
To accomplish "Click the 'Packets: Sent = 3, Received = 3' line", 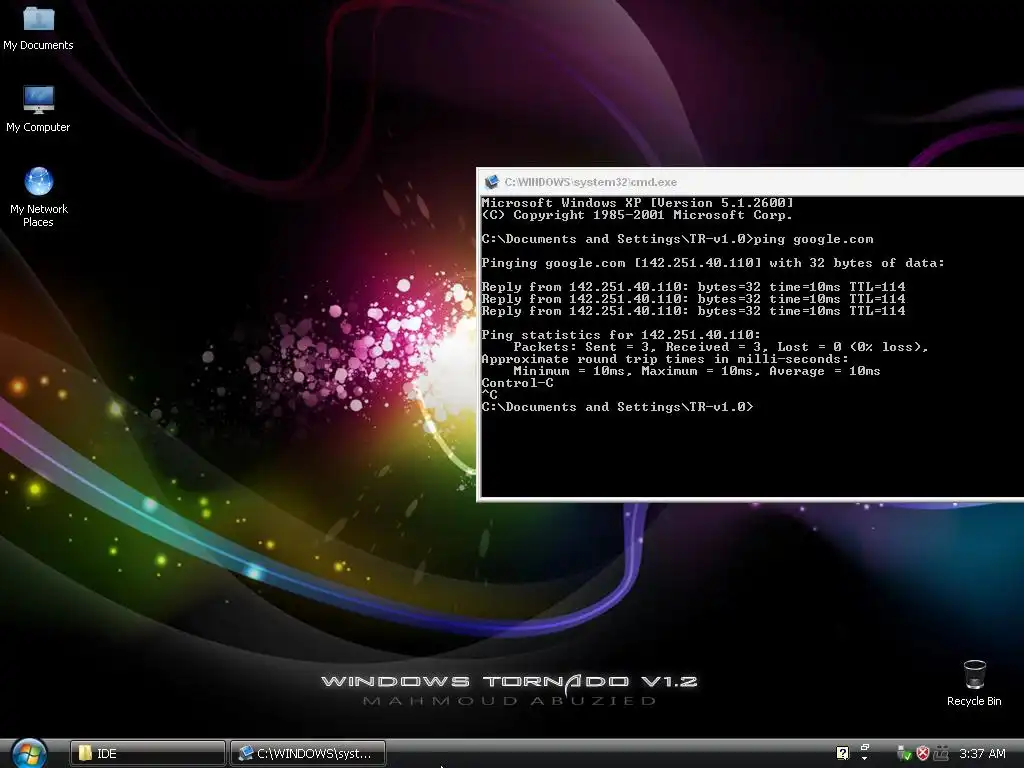I will tap(721, 347).
